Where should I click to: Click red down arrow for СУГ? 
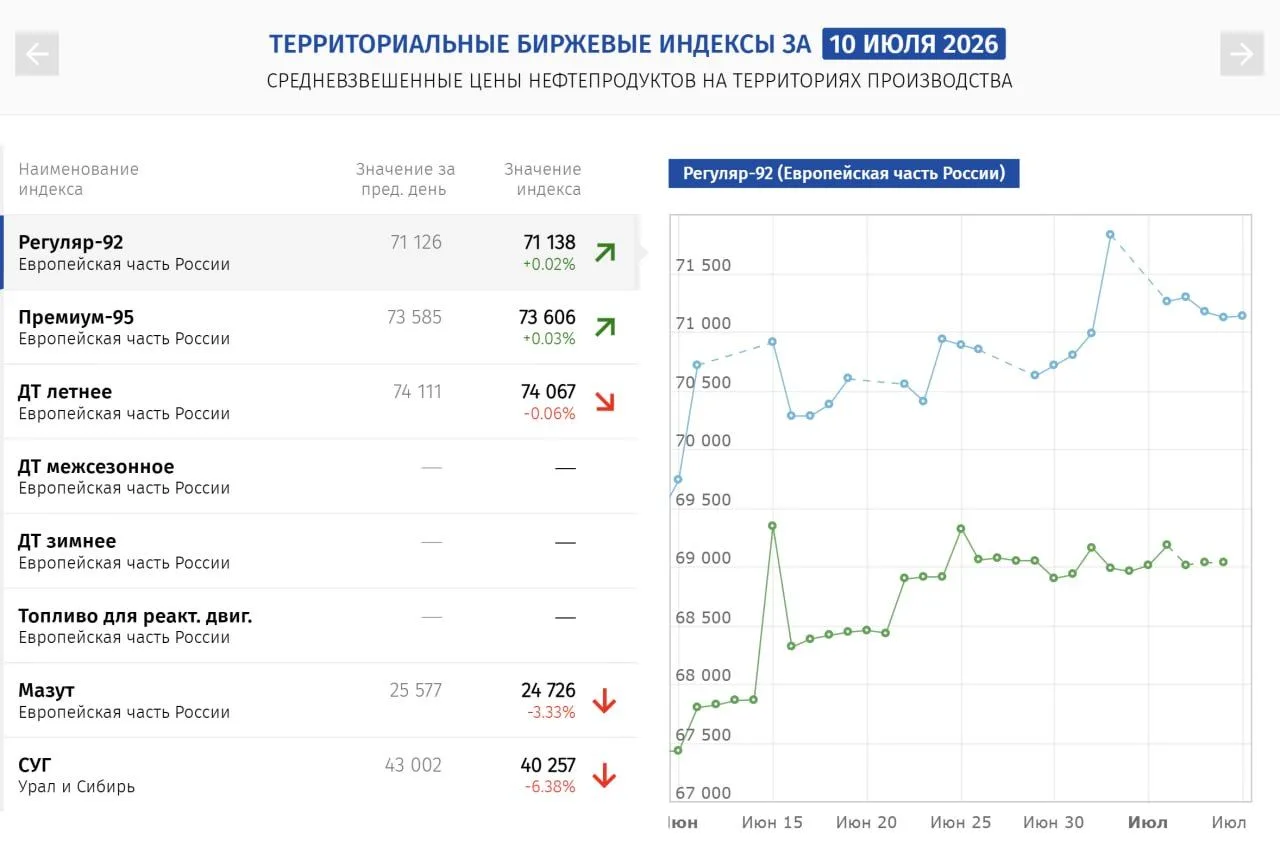pyautogui.click(x=604, y=776)
